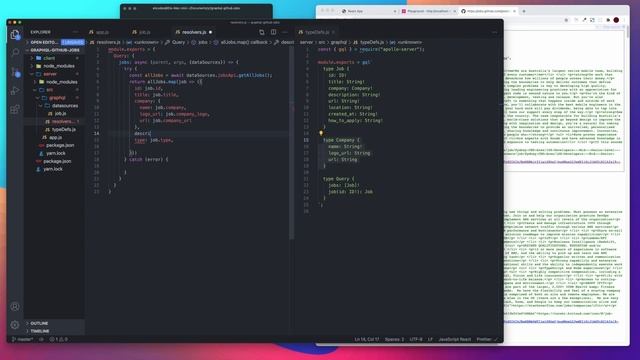The height and width of the screenshot is (360, 640).
Task: Open the root-level package.json file
Action: pyautogui.click(x=54, y=161)
